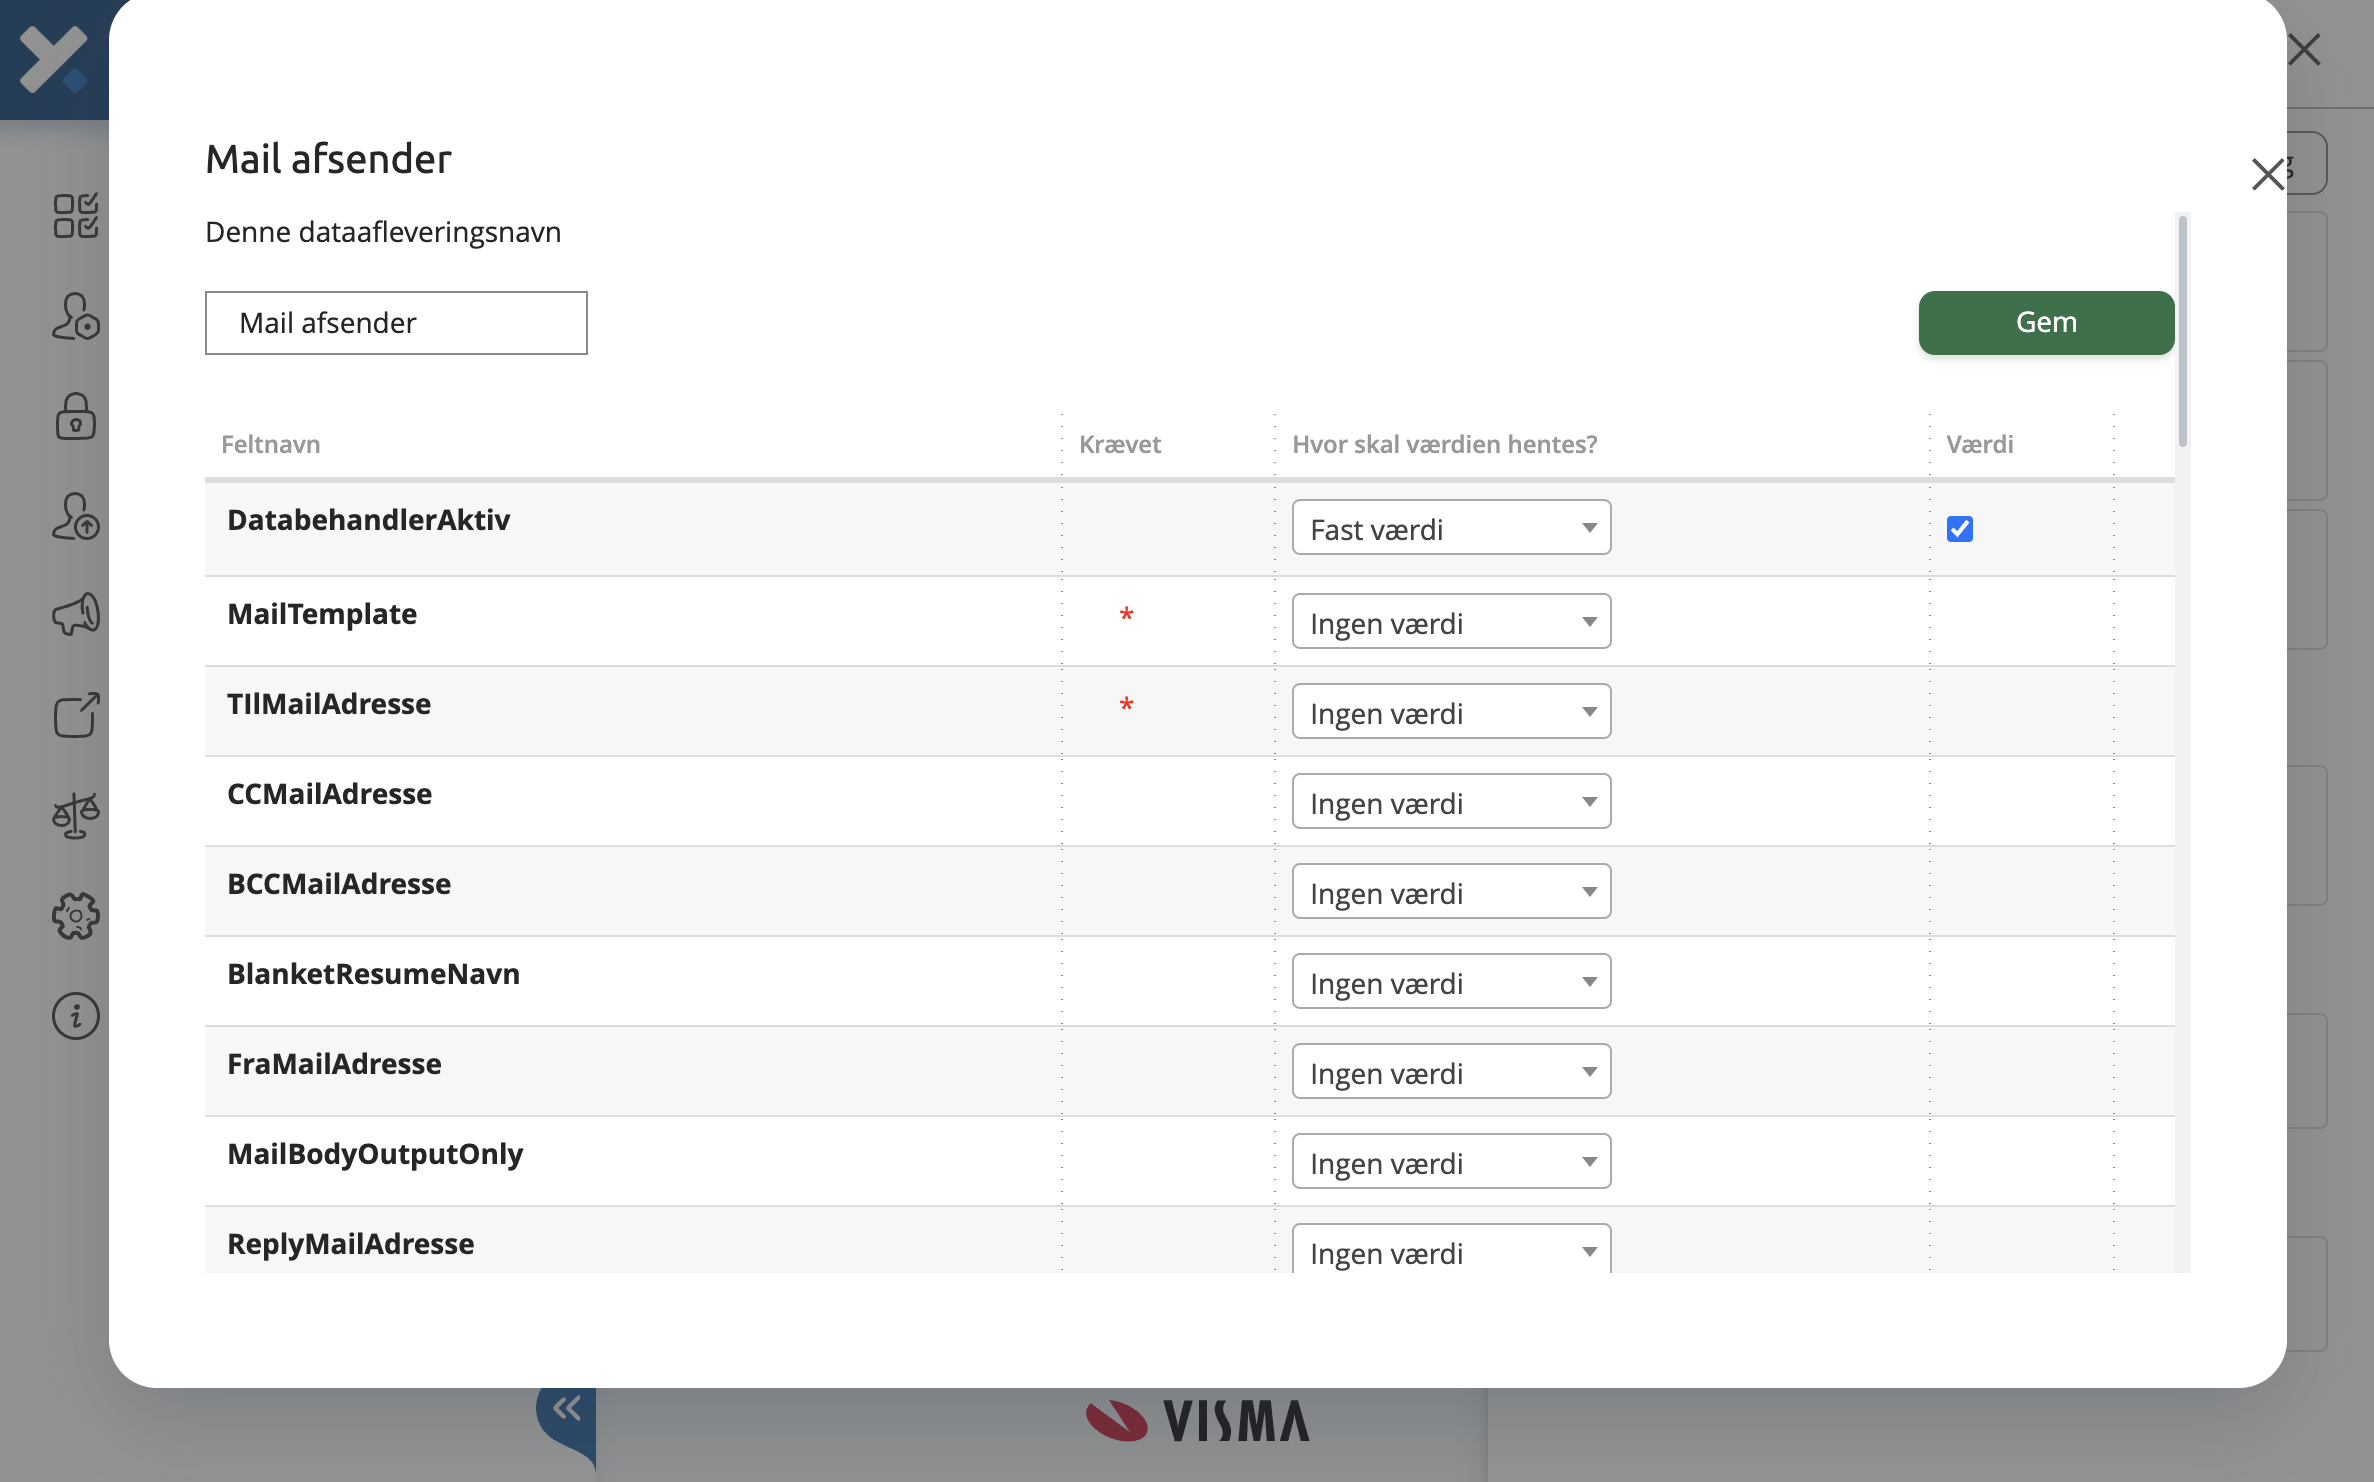Uncheck the DatabehandlerAktiv value checkbox
2374x1482 pixels.
[x=1959, y=529]
